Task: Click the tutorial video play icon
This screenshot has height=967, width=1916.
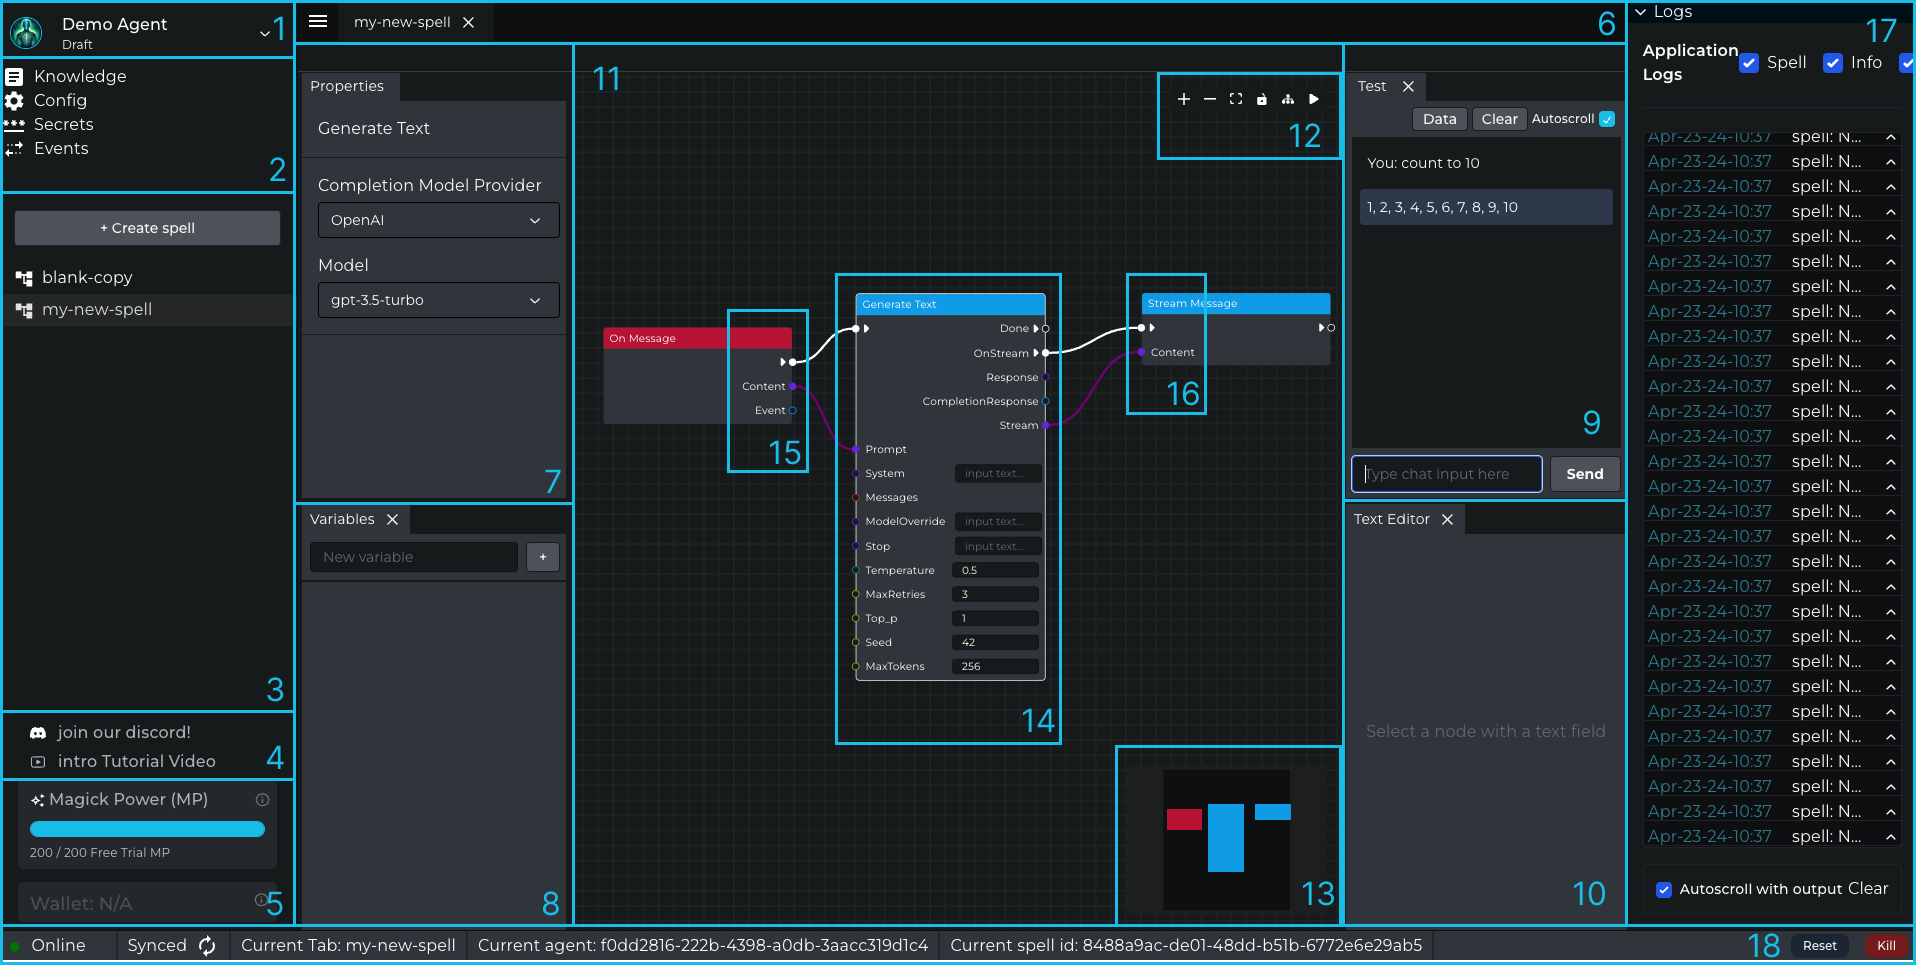Action: (38, 762)
